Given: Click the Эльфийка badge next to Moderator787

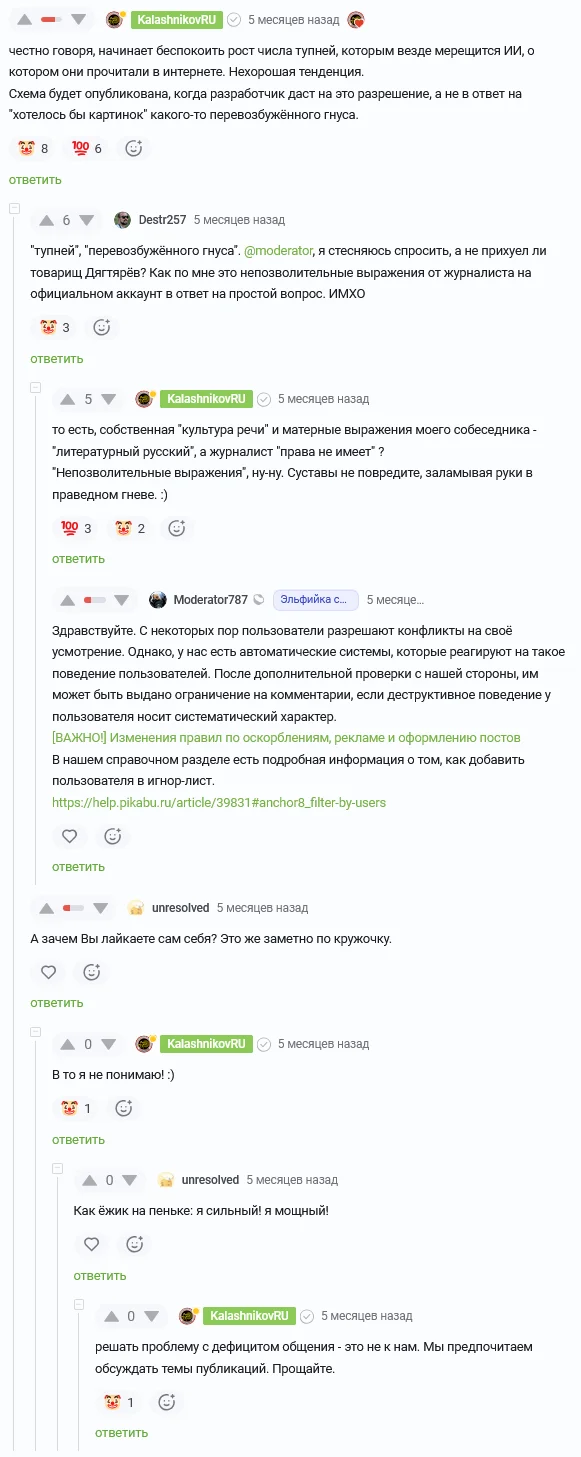Looking at the screenshot, I should click(315, 600).
